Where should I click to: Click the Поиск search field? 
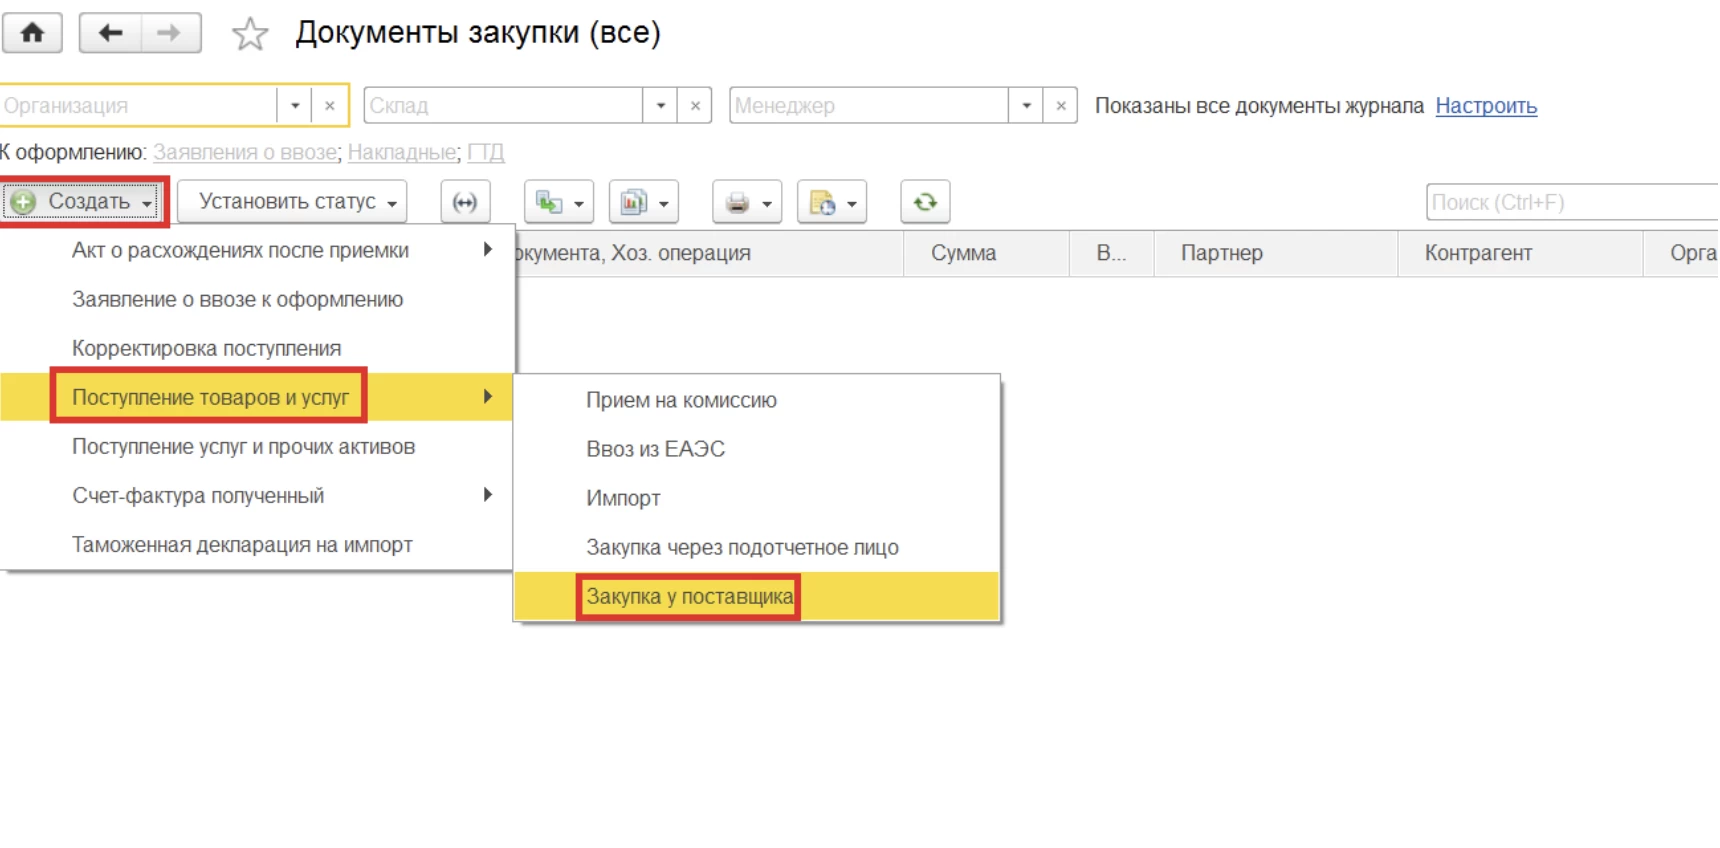(x=1570, y=202)
